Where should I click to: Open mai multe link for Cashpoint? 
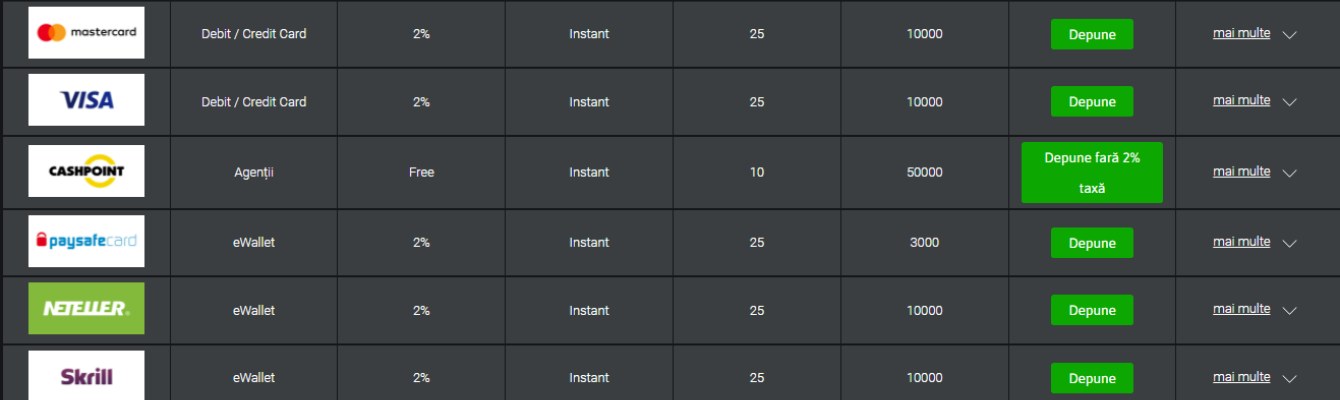(1241, 171)
